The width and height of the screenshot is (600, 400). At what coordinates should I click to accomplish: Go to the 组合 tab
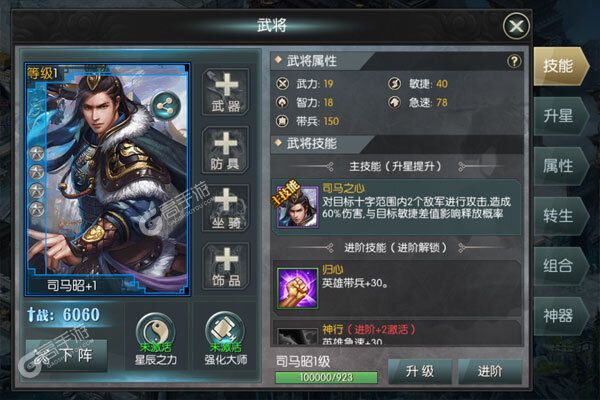tap(560, 266)
